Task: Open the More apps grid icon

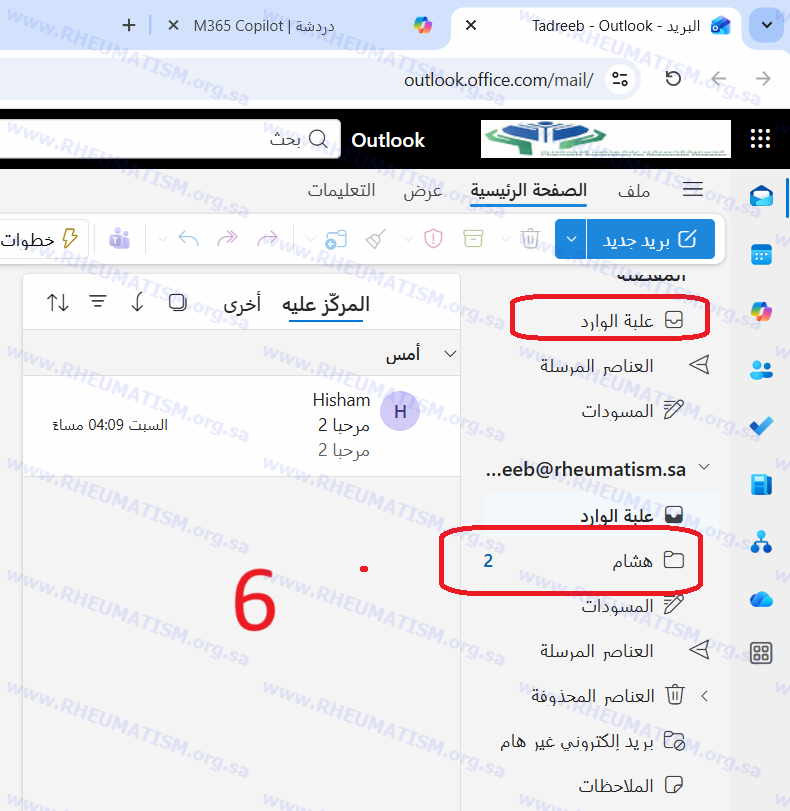Action: tap(762, 654)
